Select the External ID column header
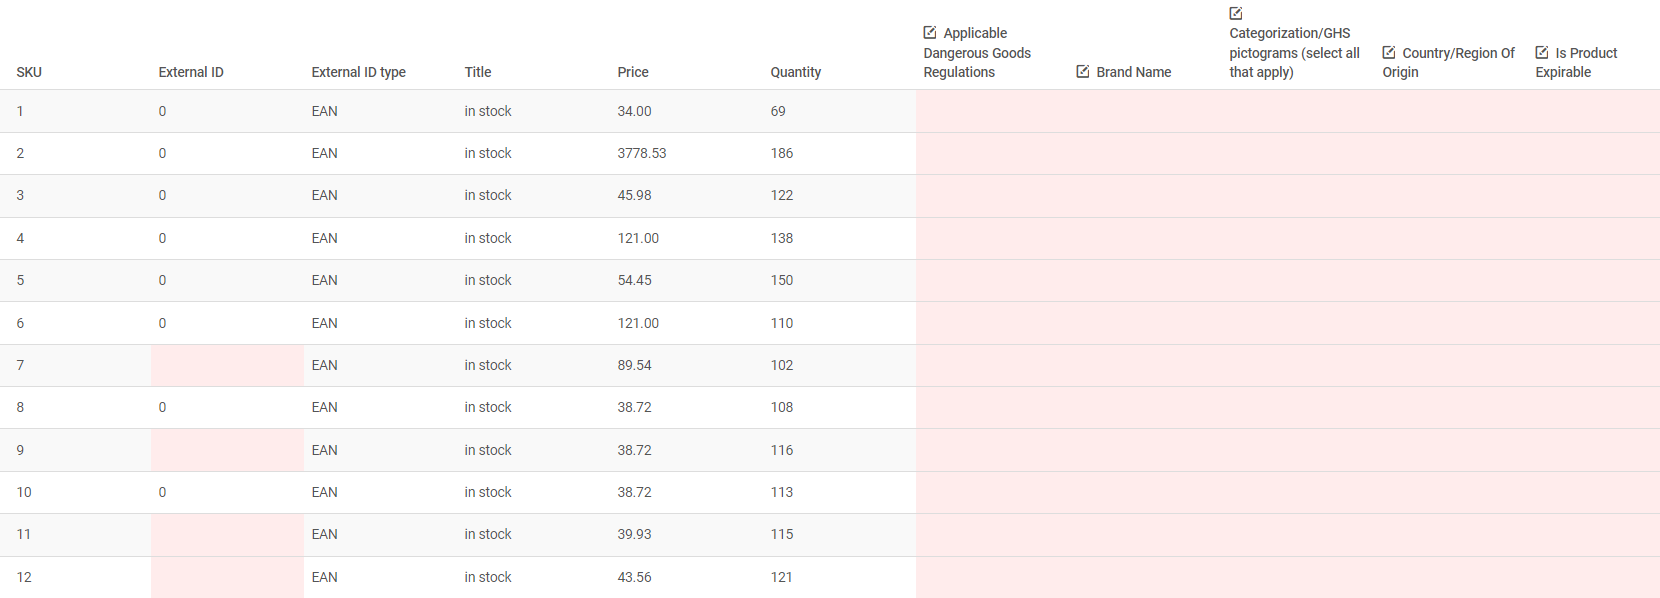Screen dimensions: 1660x598 coord(191,72)
